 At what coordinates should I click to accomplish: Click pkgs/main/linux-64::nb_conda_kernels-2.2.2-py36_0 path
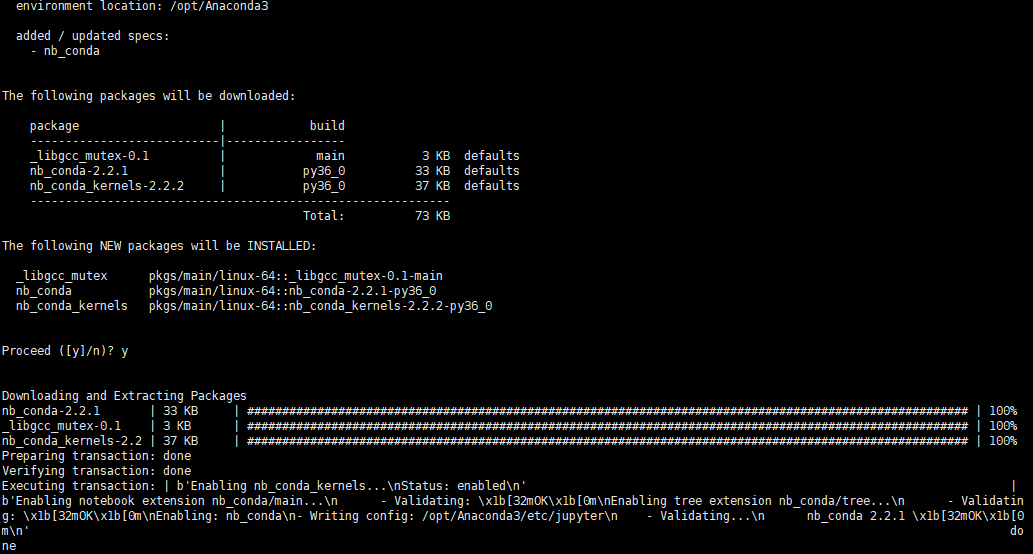tap(320, 306)
